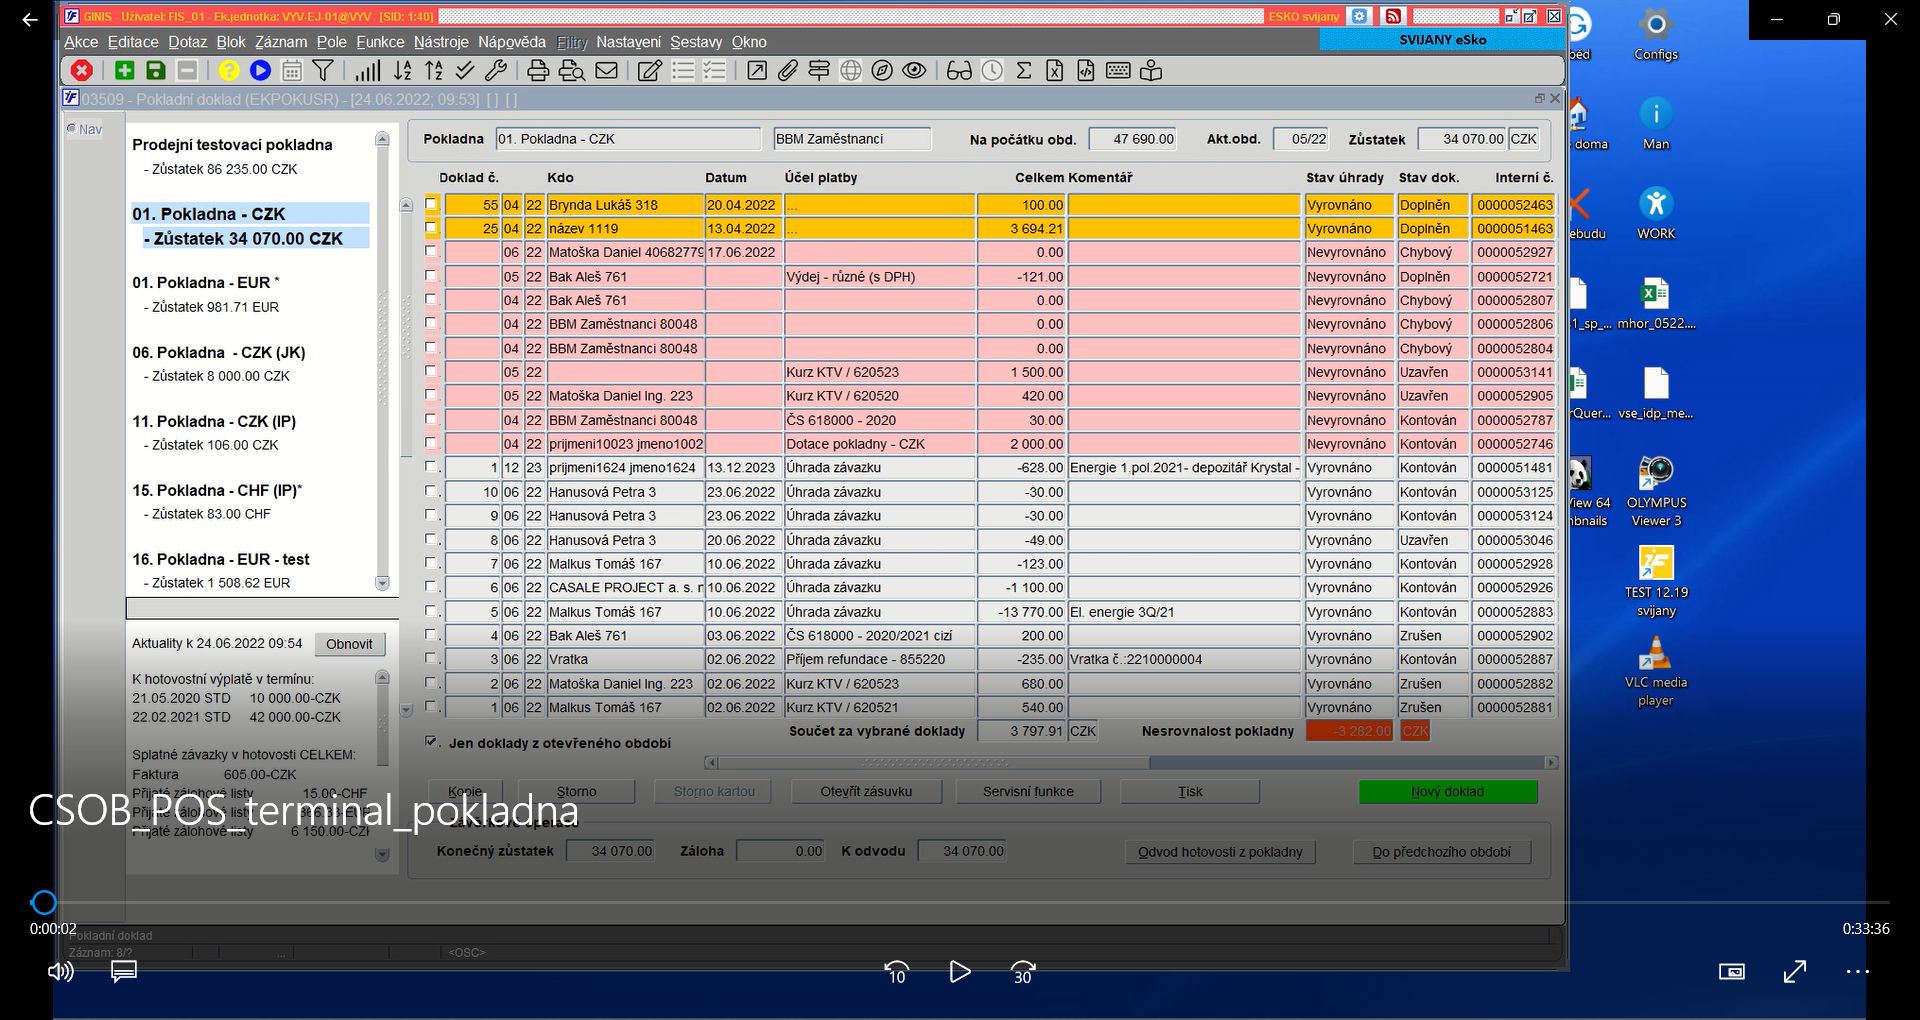Click the glasses toolbar icon
Viewport: 1920px width, 1020px height.
point(959,70)
